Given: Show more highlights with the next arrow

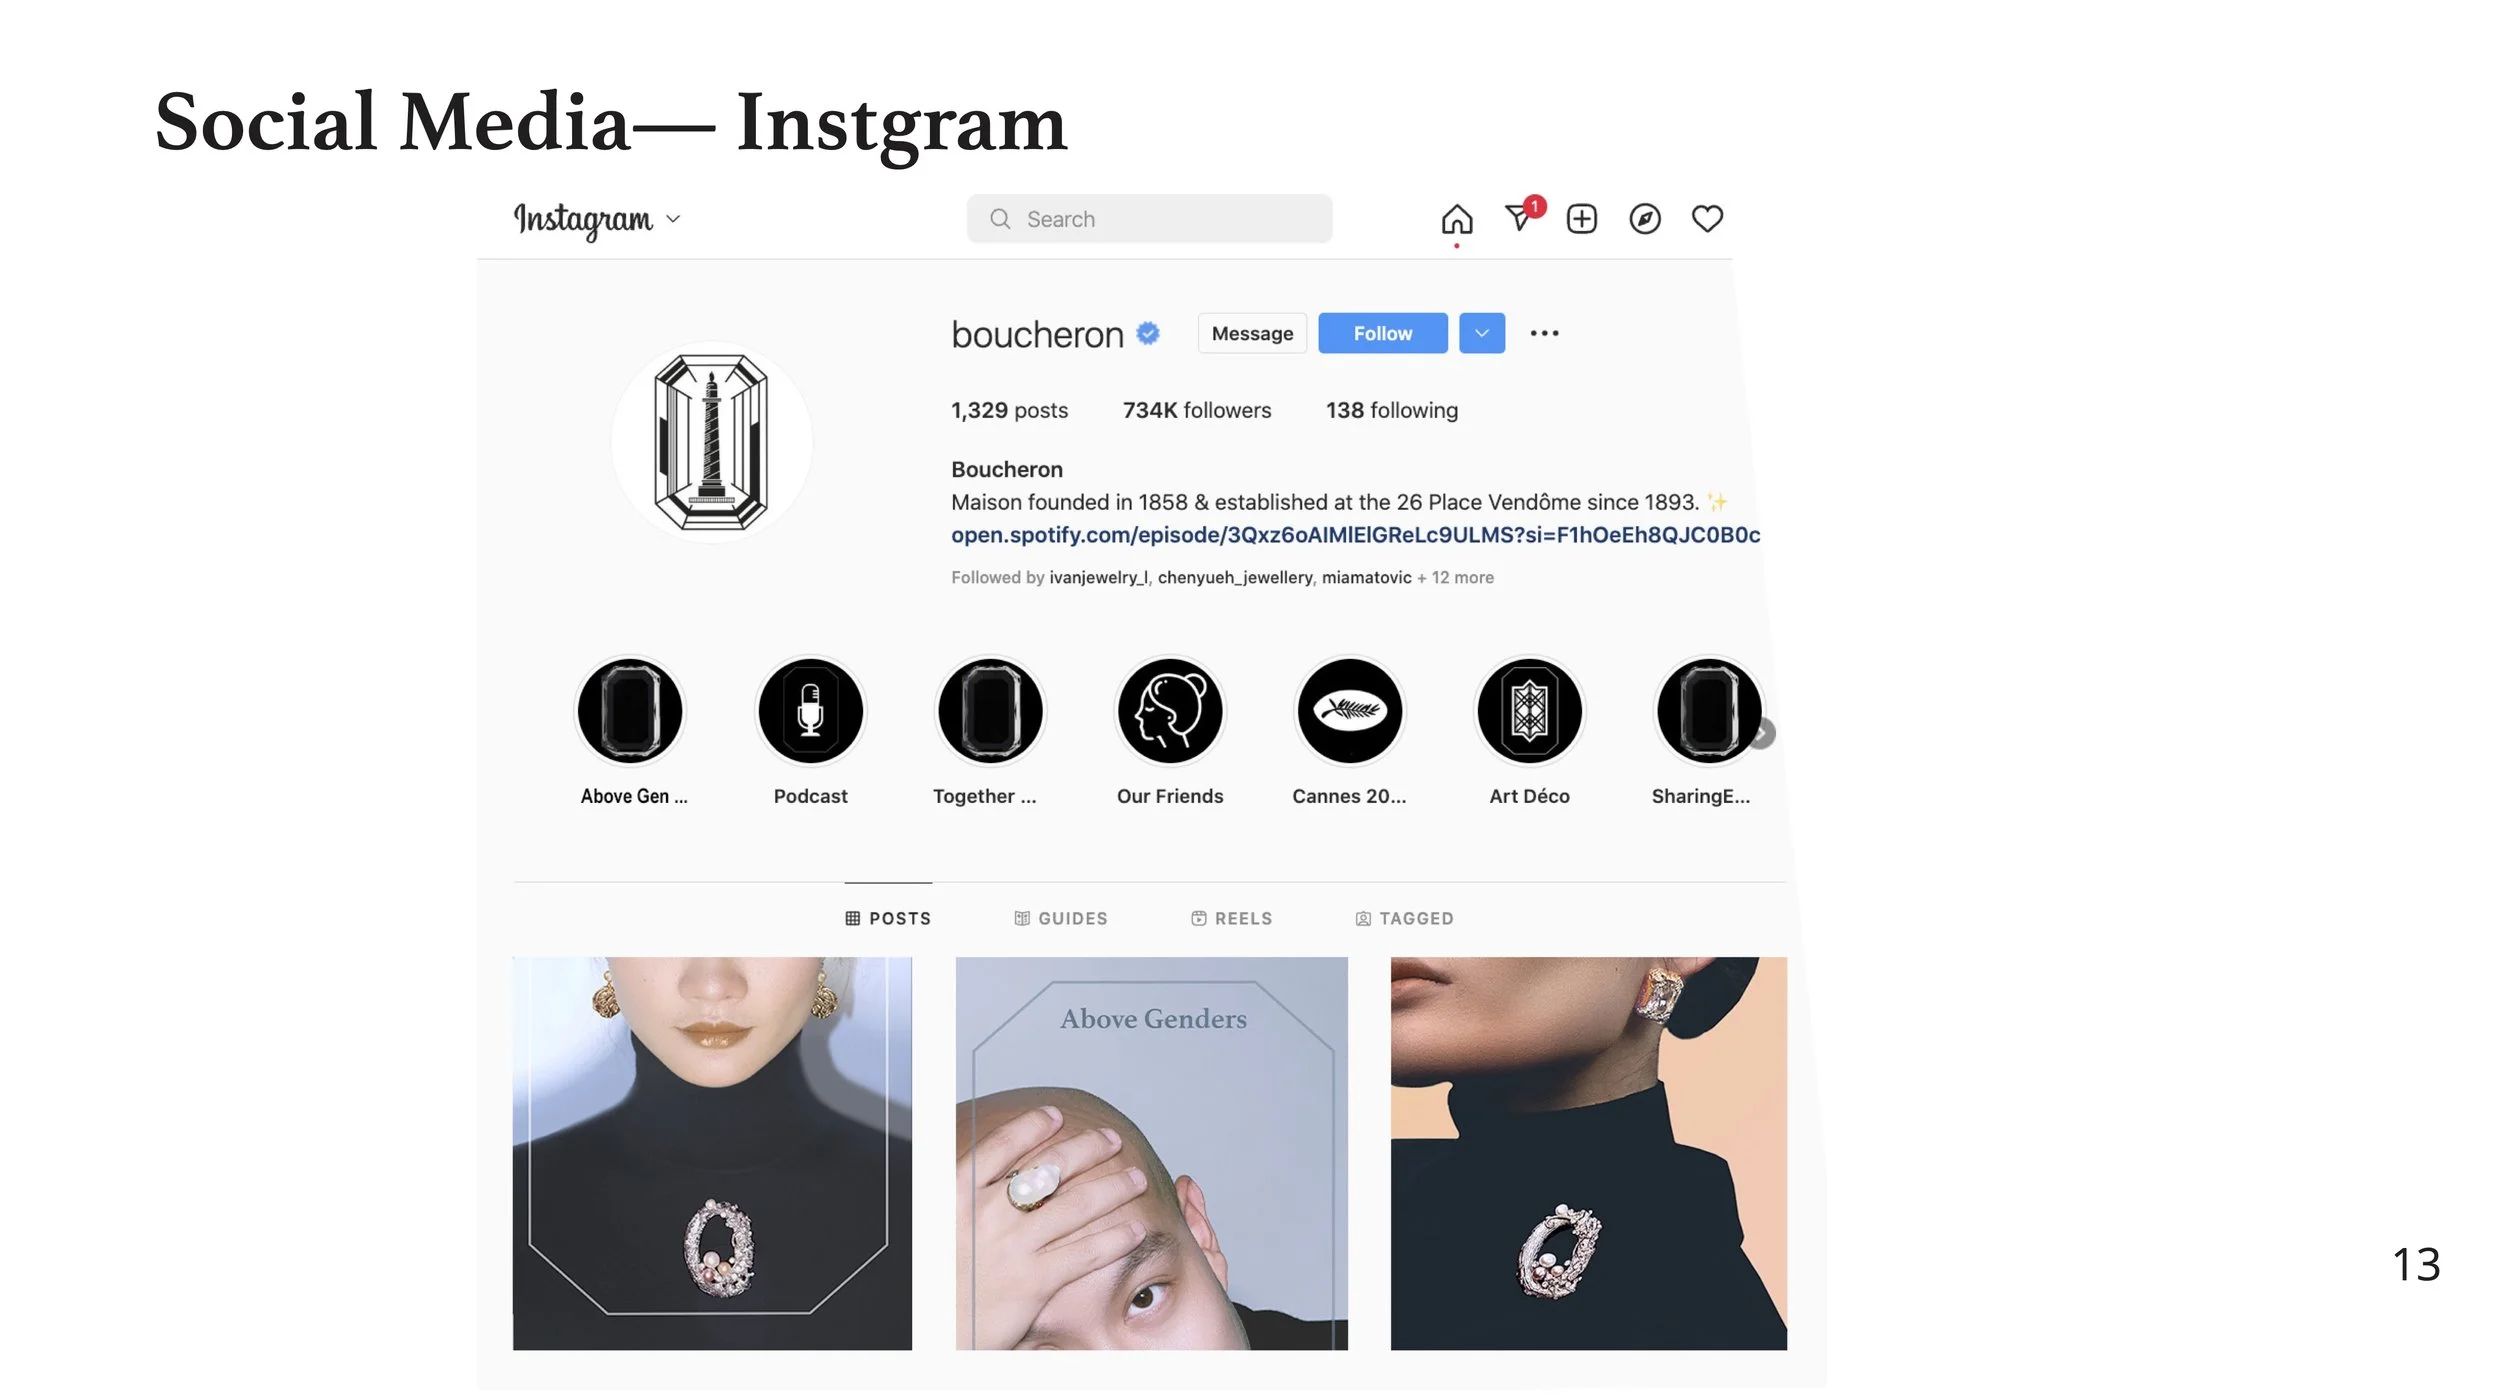Looking at the screenshot, I should click(x=1763, y=733).
